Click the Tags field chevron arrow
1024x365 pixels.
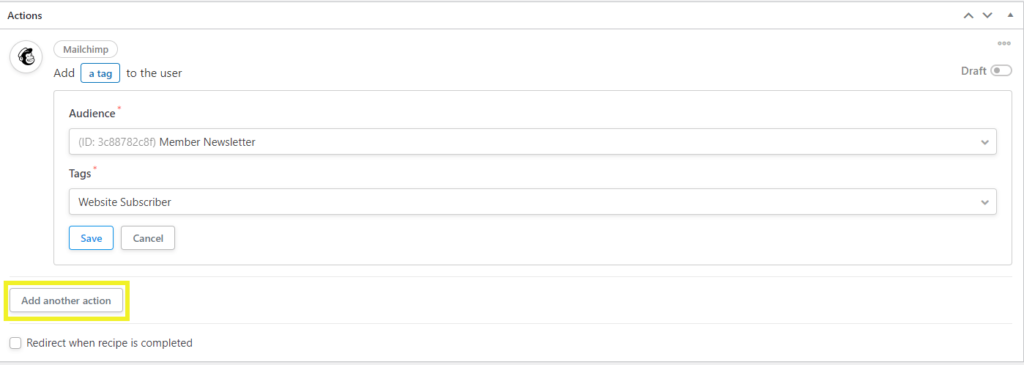[x=985, y=202]
